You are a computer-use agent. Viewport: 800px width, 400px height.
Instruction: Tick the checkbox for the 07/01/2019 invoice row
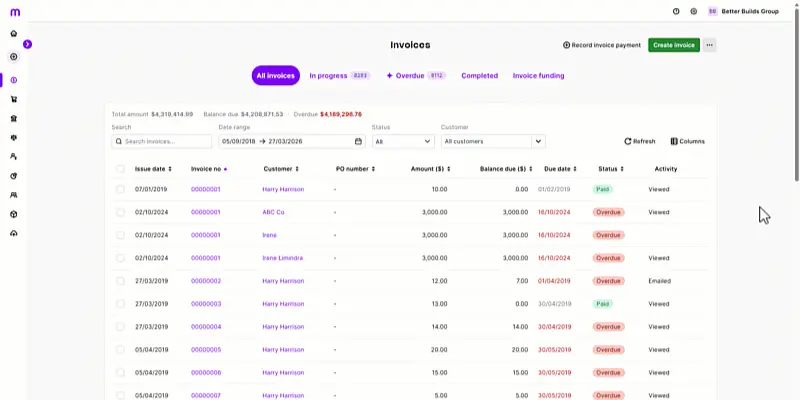[x=120, y=189]
